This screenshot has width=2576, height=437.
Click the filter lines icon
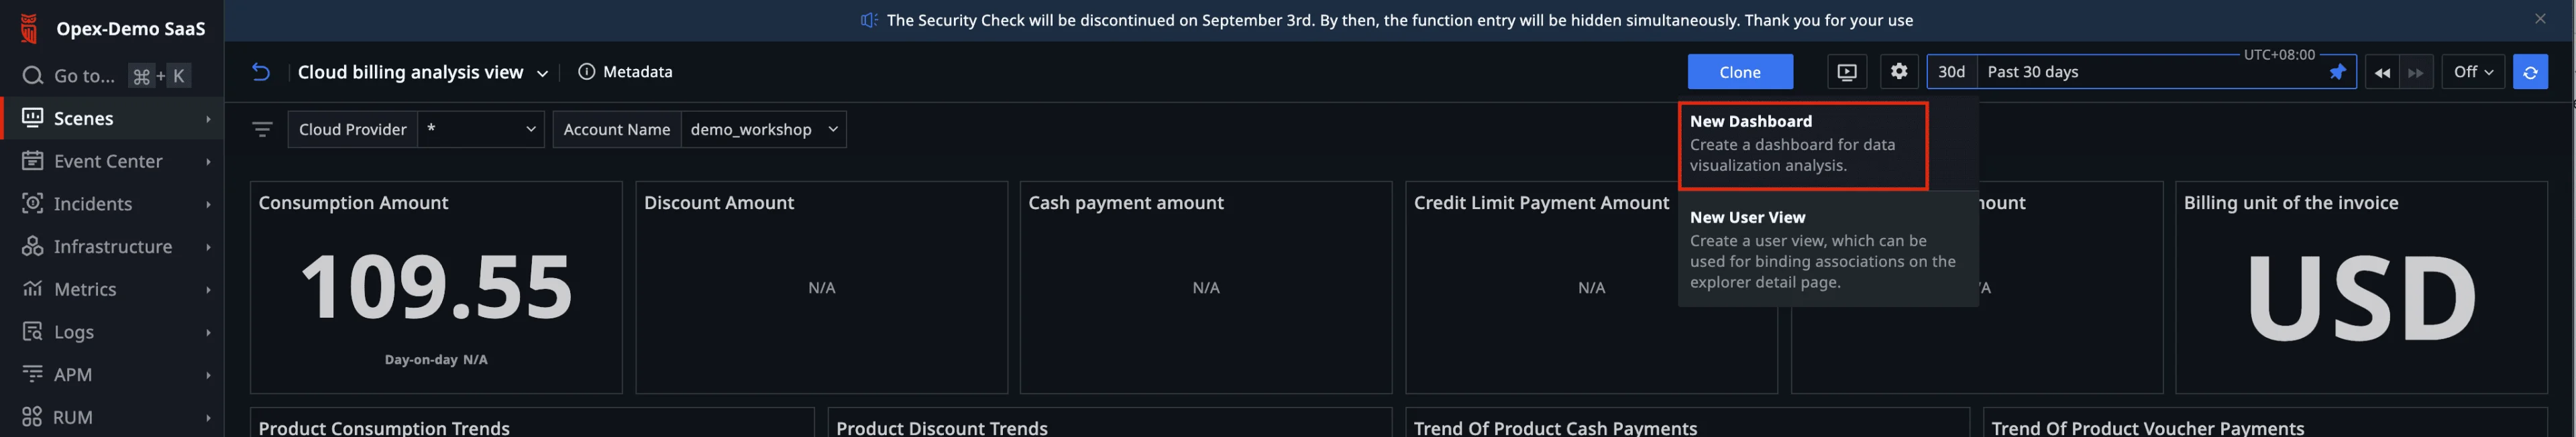262,130
